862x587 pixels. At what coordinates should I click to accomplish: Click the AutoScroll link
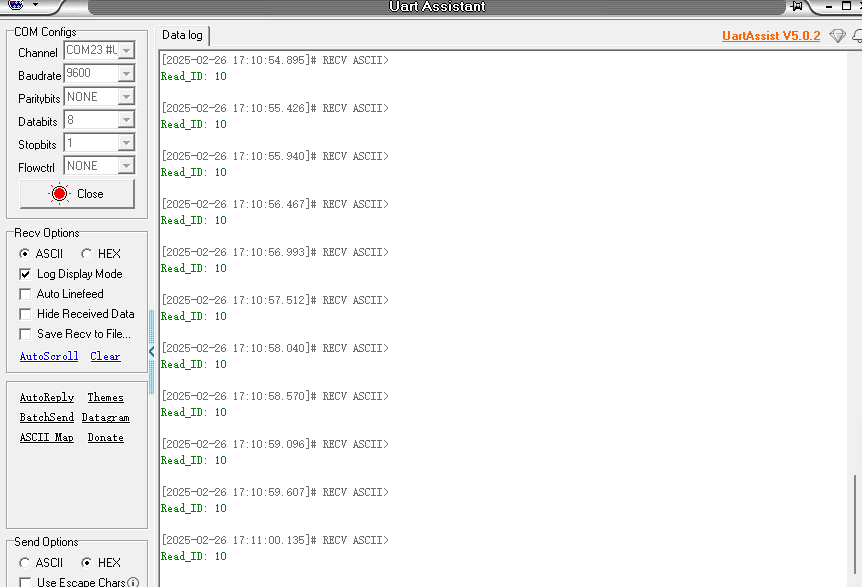coord(49,356)
